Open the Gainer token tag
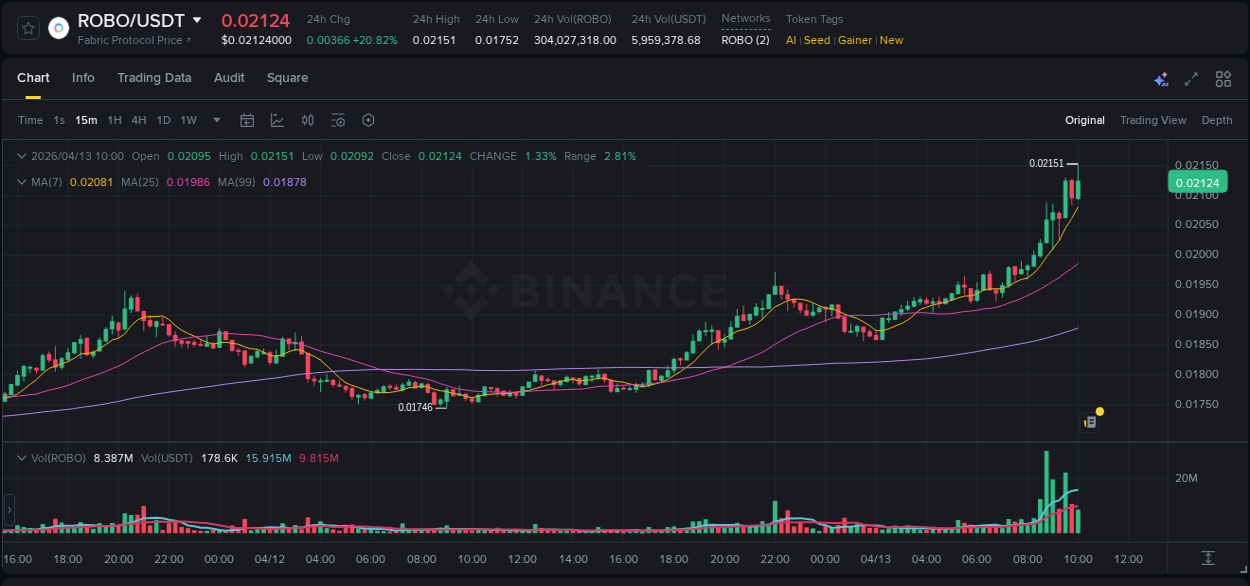The width and height of the screenshot is (1250, 586). pos(855,40)
